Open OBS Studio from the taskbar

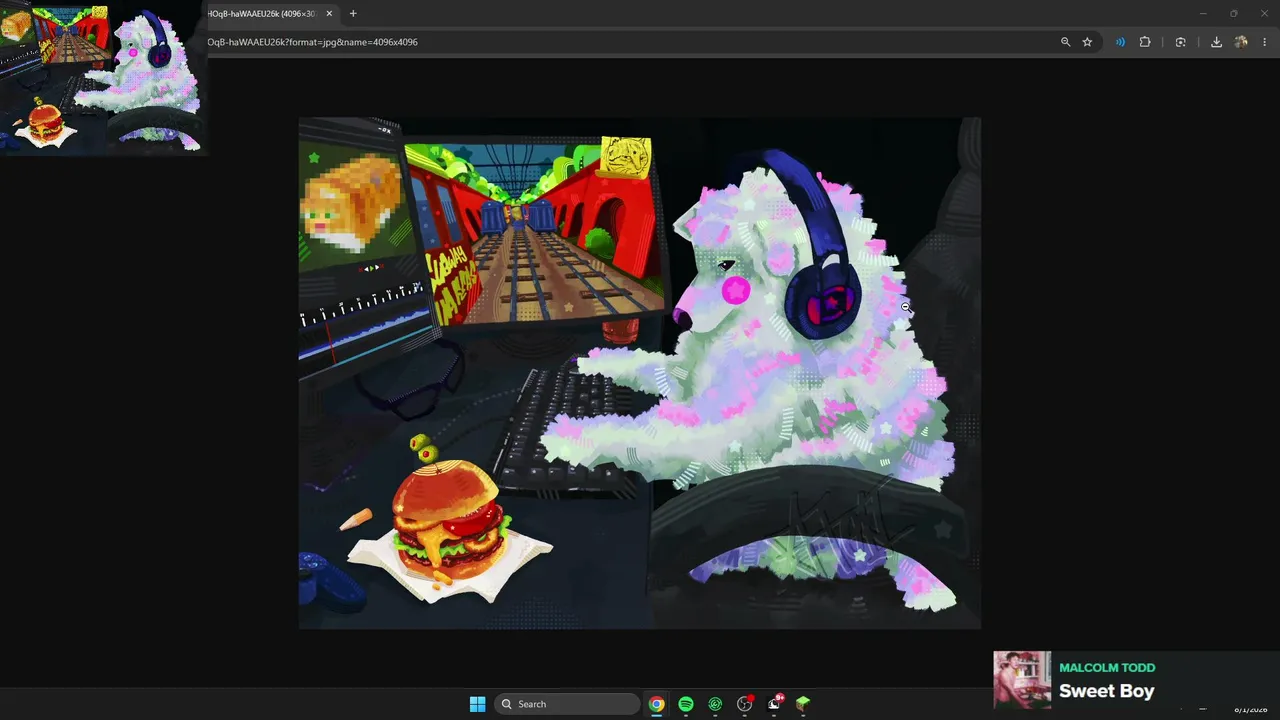tap(744, 704)
